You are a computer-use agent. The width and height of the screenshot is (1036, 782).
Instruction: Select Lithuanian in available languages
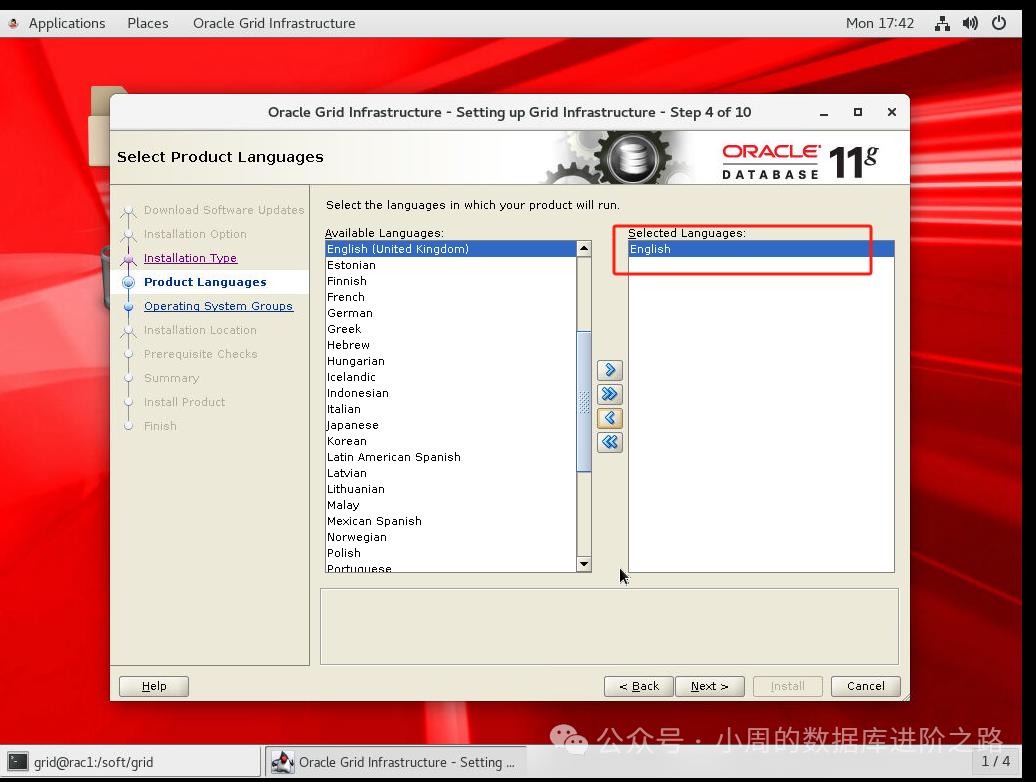pos(451,489)
